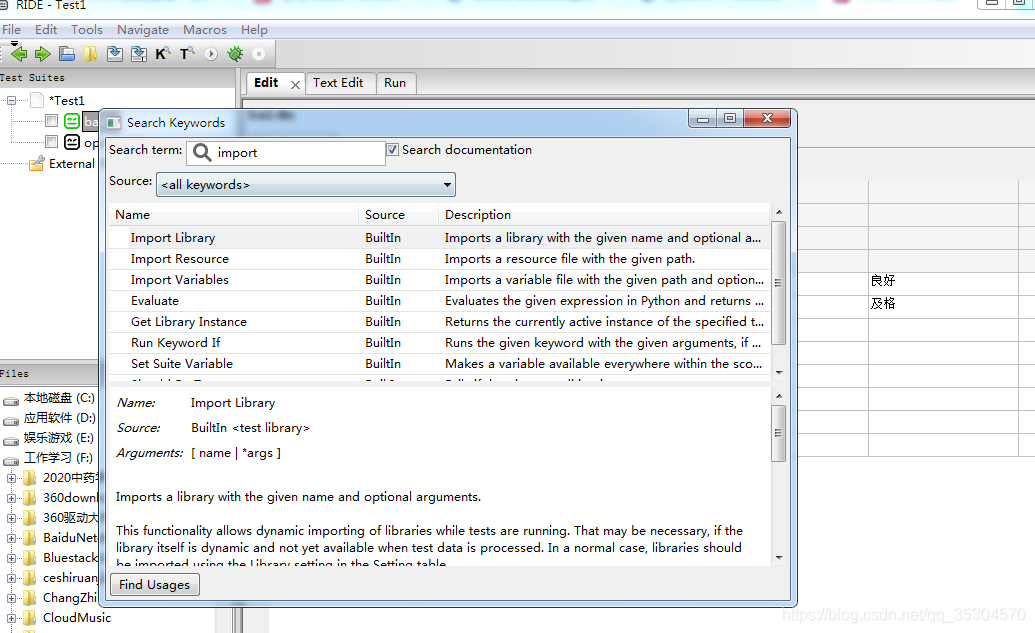
Task: Open the Source all keywords dropdown
Action: (306, 185)
